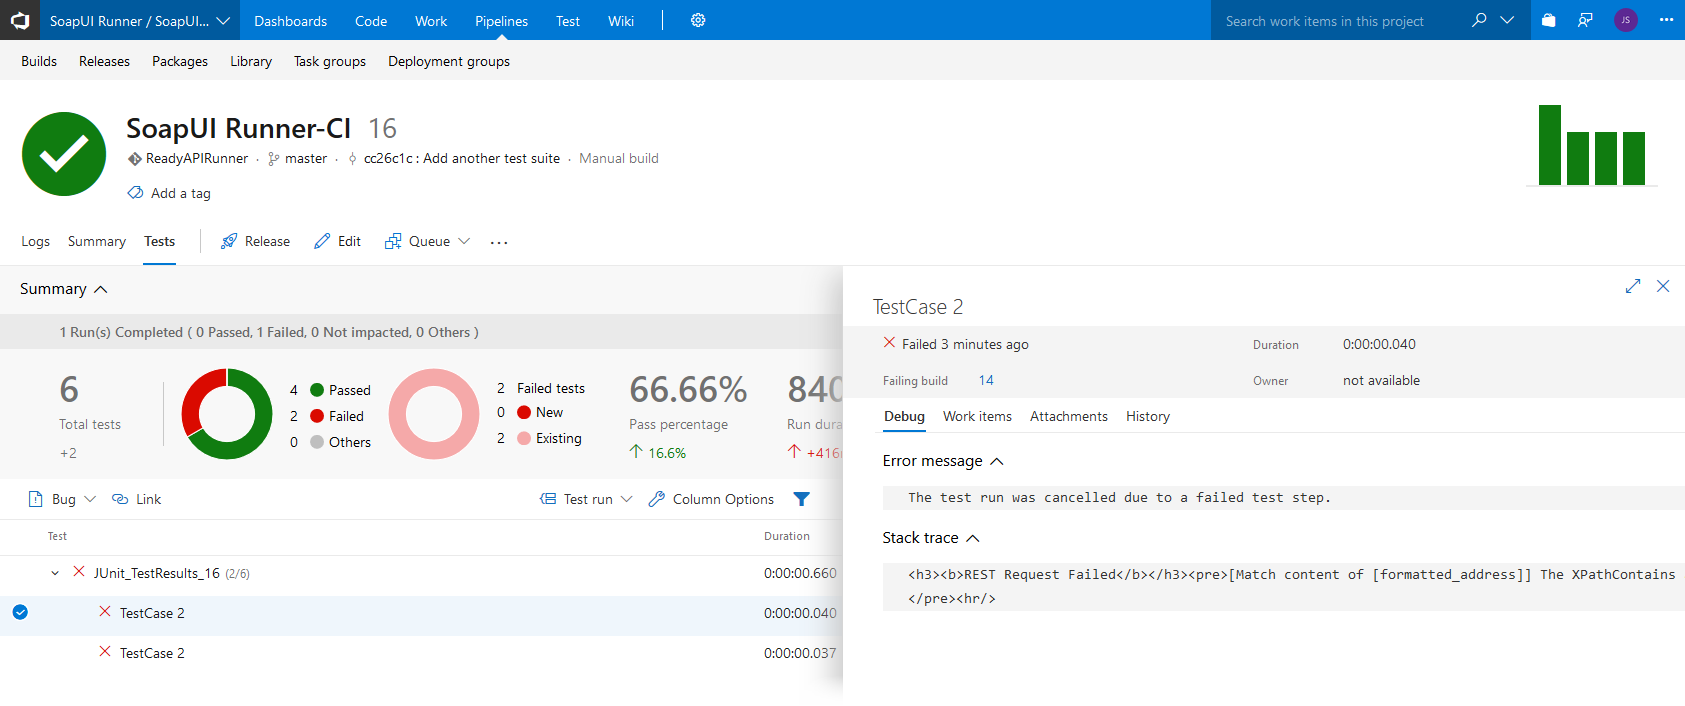This screenshot has width=1685, height=706.
Task: Uncheck the selected TestCase 2 row checkmark
Action: pyautogui.click(x=20, y=612)
